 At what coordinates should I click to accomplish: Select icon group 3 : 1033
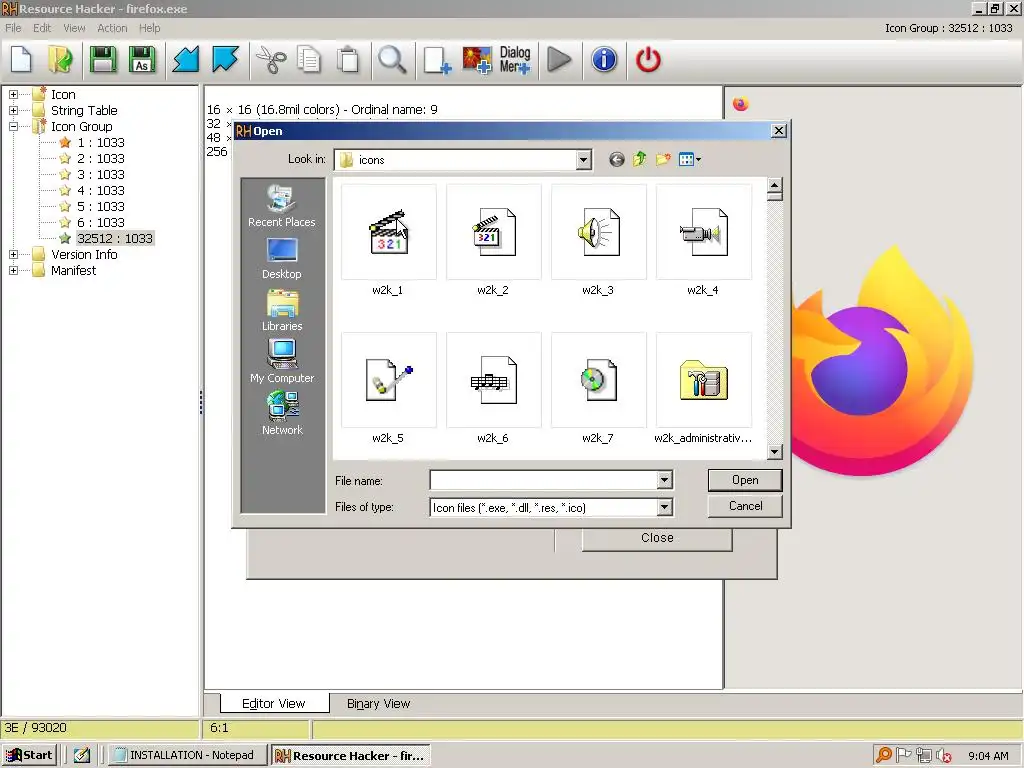(x=101, y=174)
